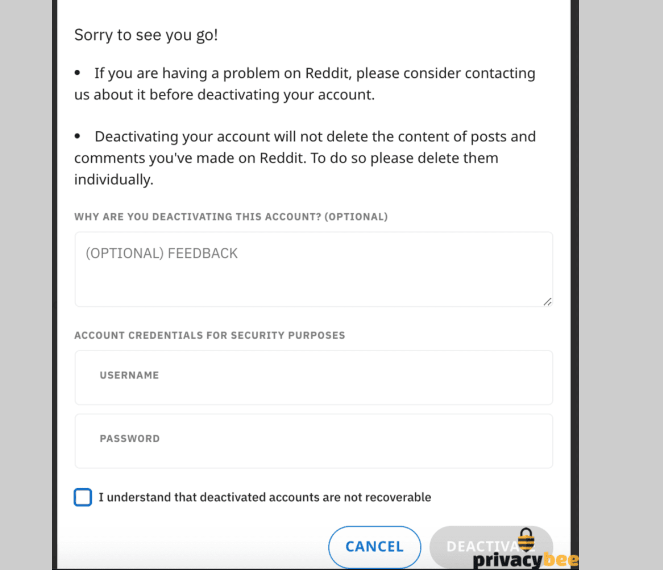Click into the Username field
This screenshot has height=570, width=663.
pyautogui.click(x=313, y=377)
